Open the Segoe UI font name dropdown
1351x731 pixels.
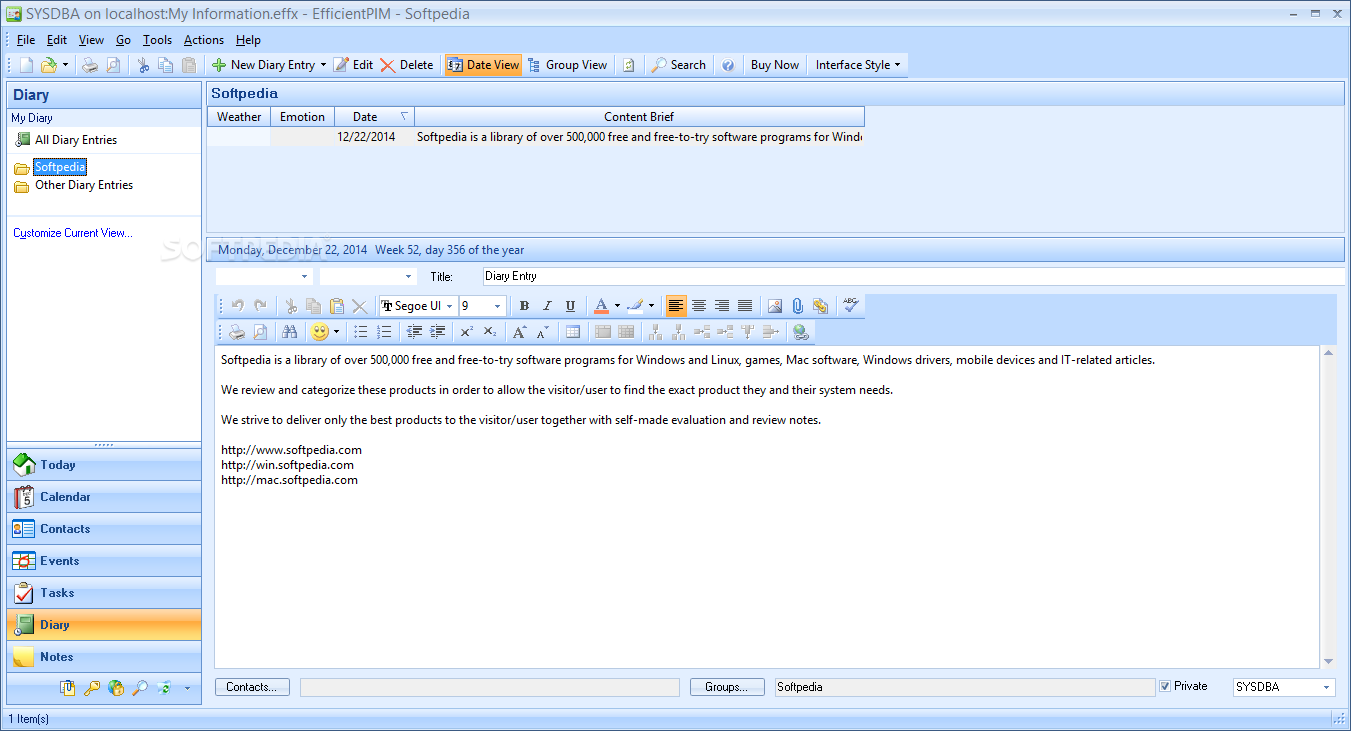point(450,306)
